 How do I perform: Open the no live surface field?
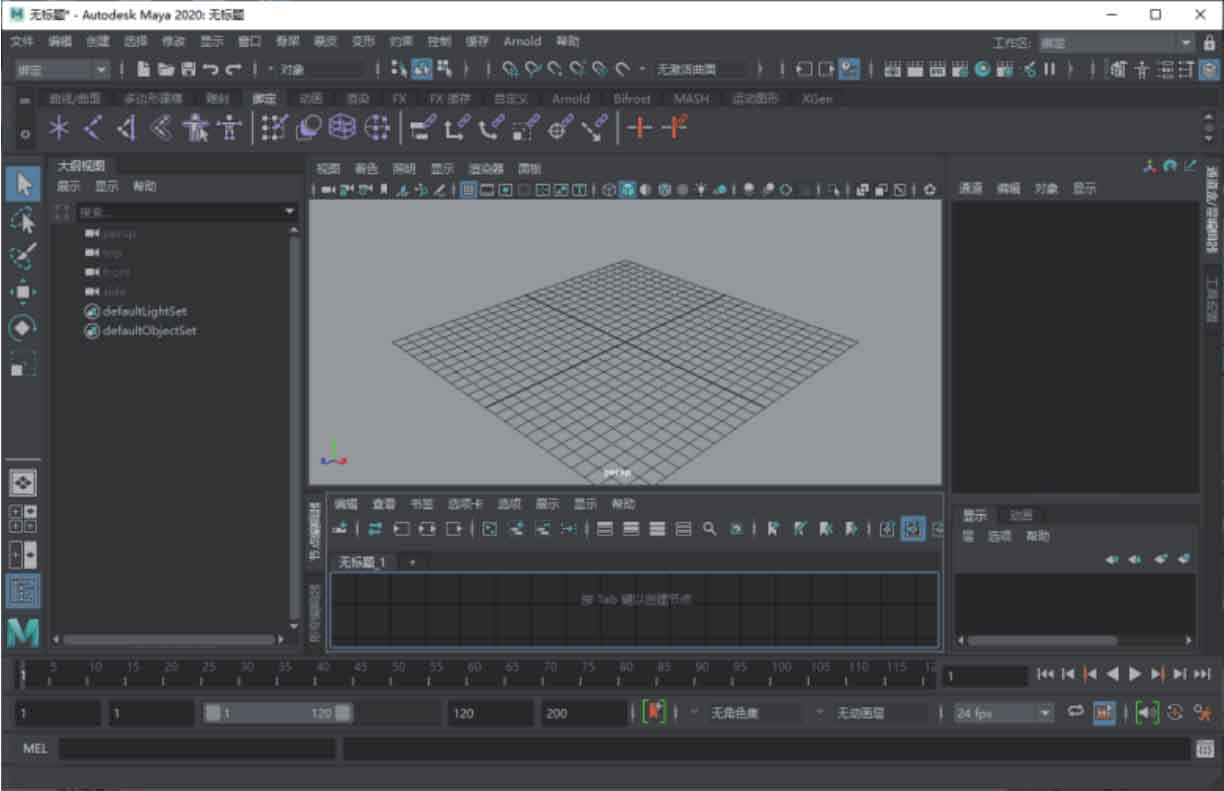click(702, 70)
